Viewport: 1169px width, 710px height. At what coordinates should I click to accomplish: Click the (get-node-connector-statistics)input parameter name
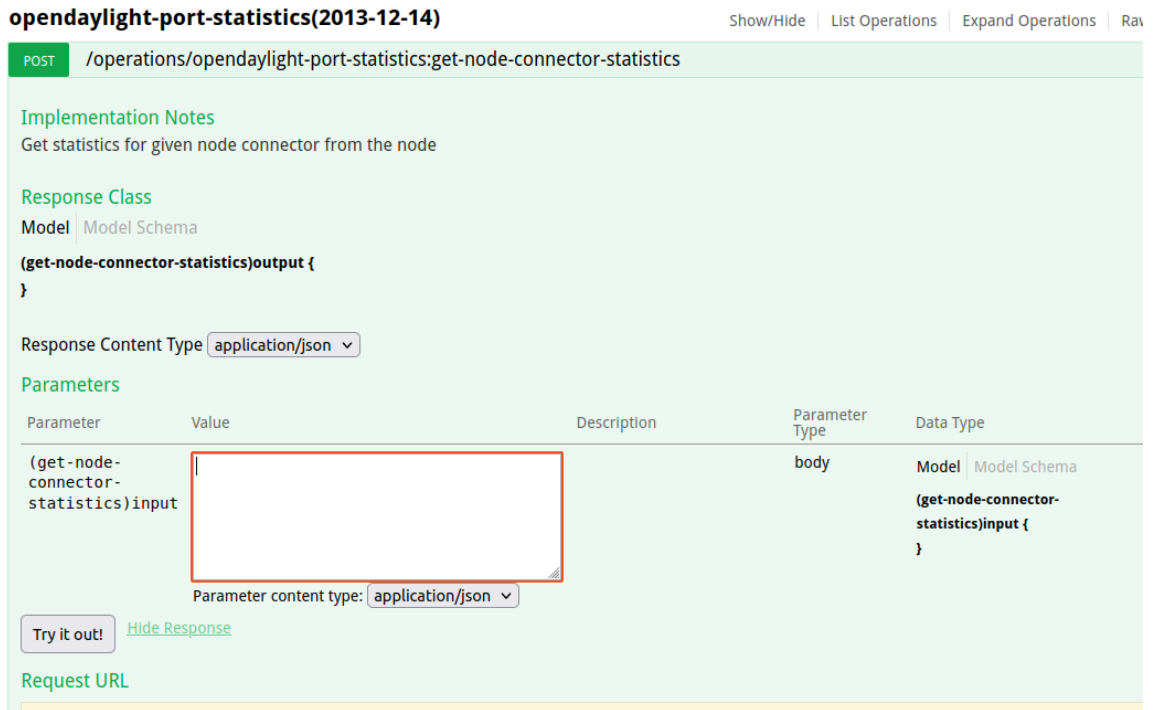pos(103,483)
